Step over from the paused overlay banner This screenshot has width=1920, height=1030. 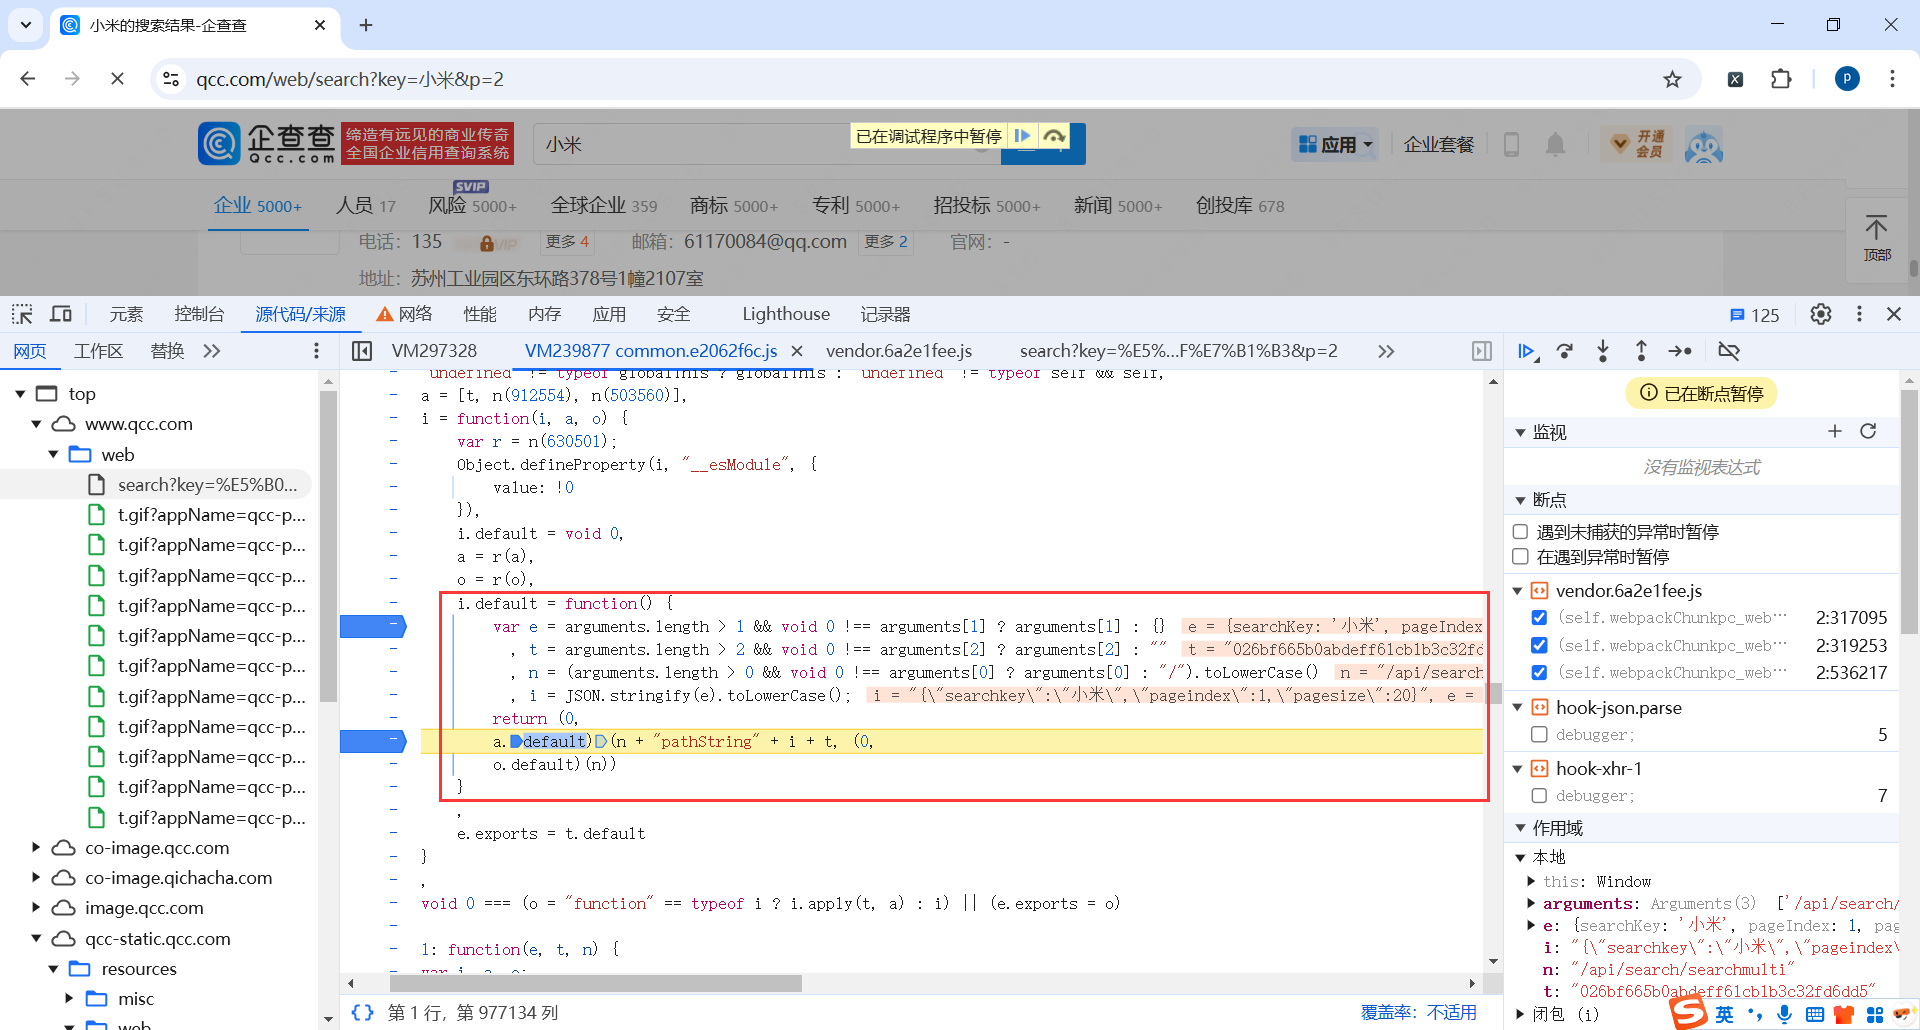[x=1054, y=136]
